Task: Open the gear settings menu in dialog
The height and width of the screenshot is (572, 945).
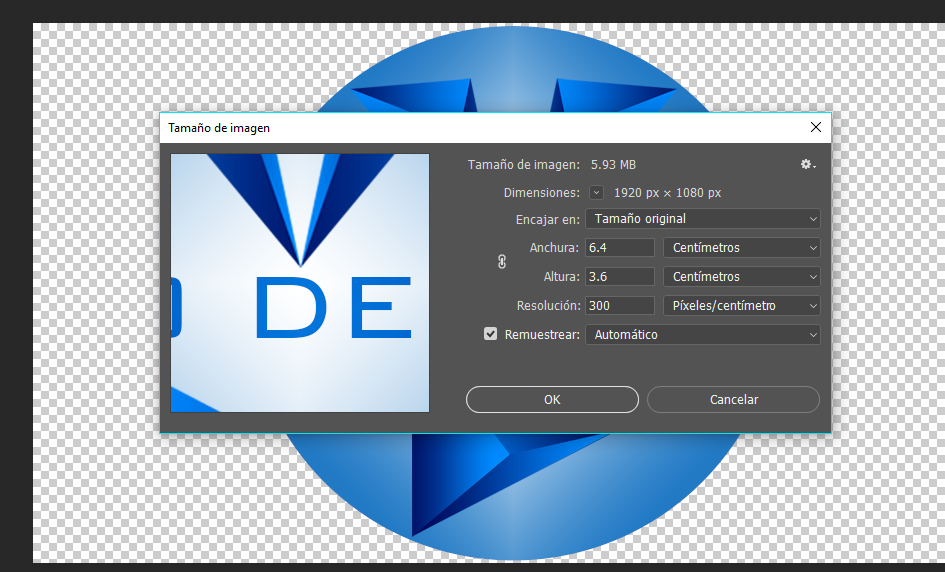Action: point(808,164)
